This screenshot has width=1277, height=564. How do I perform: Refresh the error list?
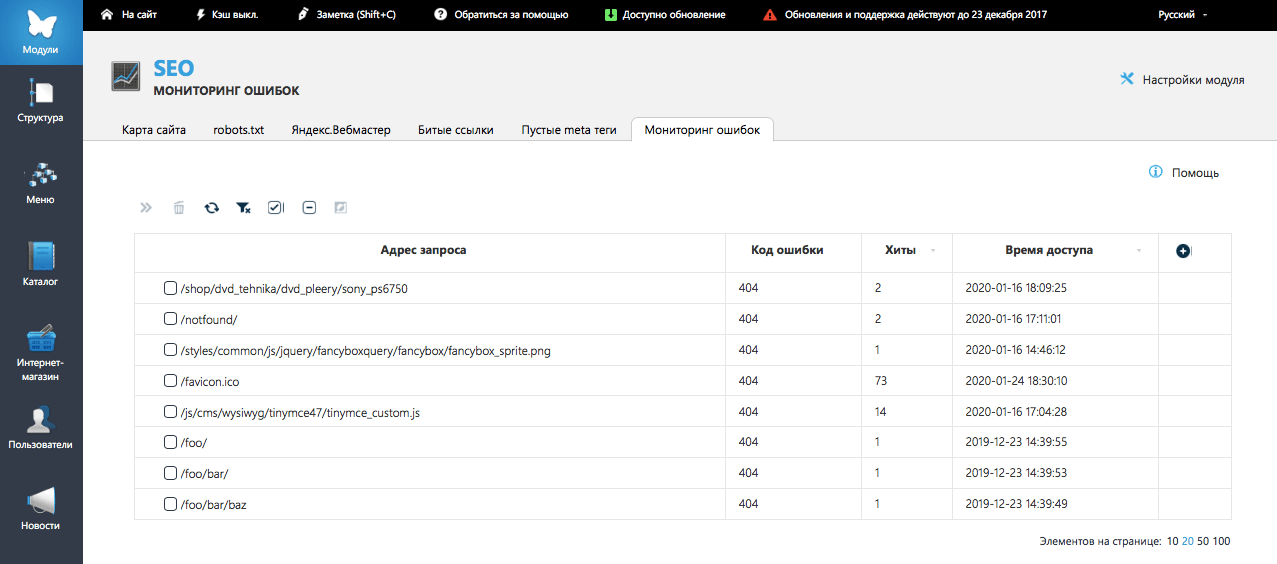click(212, 207)
